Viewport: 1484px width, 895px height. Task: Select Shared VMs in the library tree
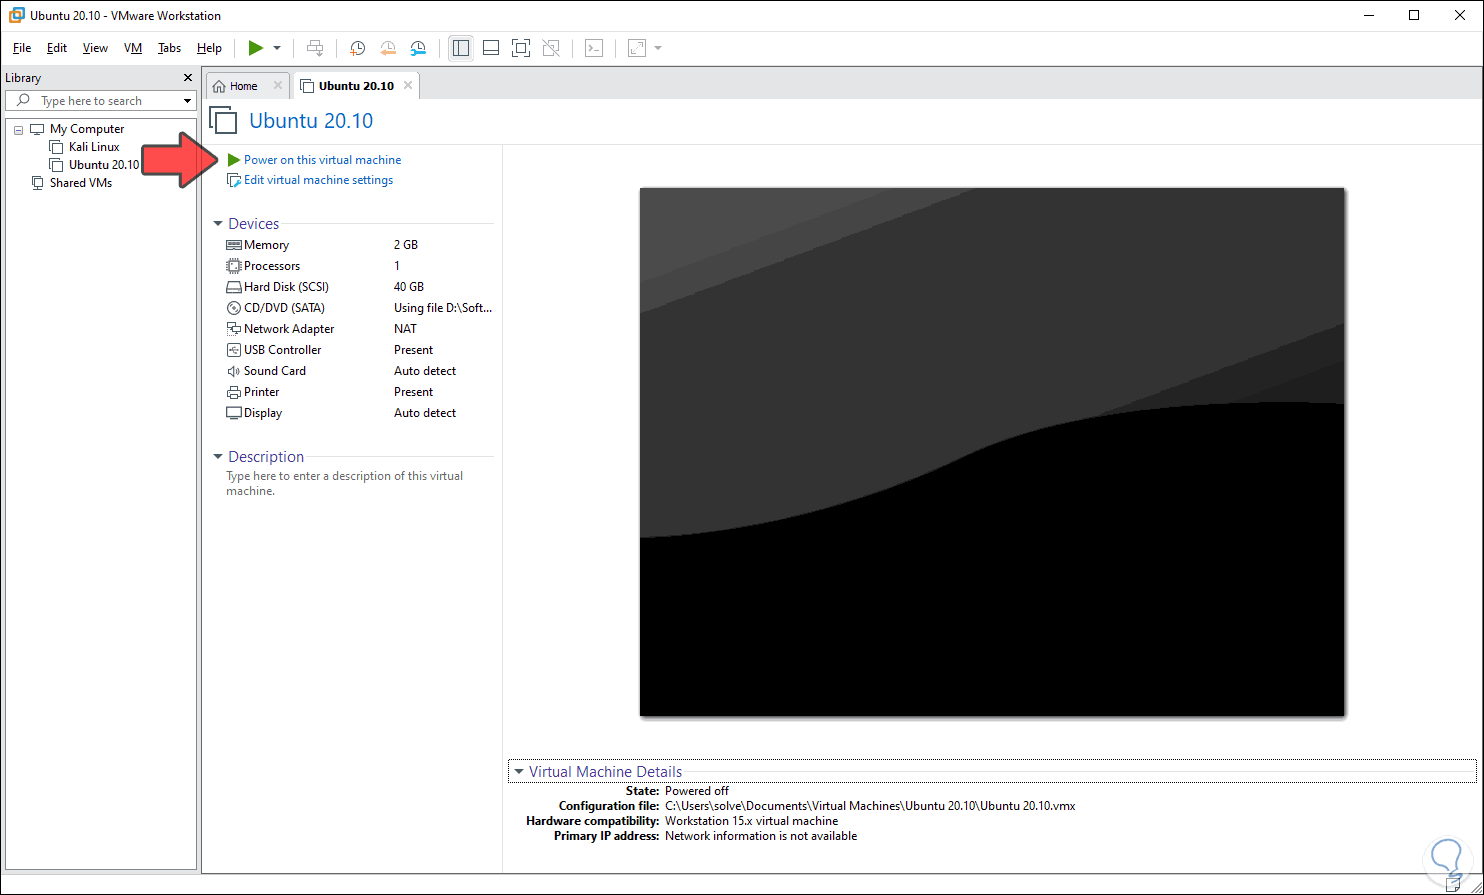(x=80, y=183)
